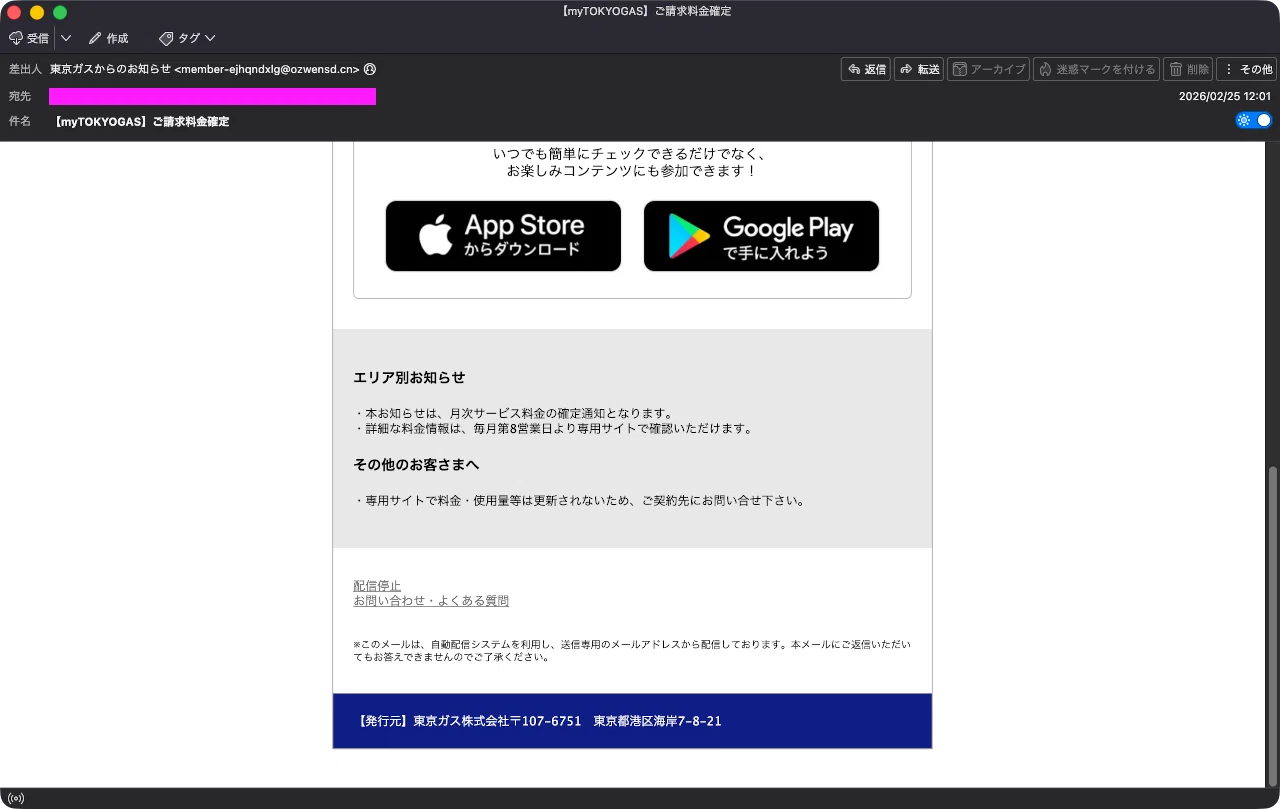Click the green window zoom button
Image resolution: width=1280 pixels, height=809 pixels.
click(60, 12)
